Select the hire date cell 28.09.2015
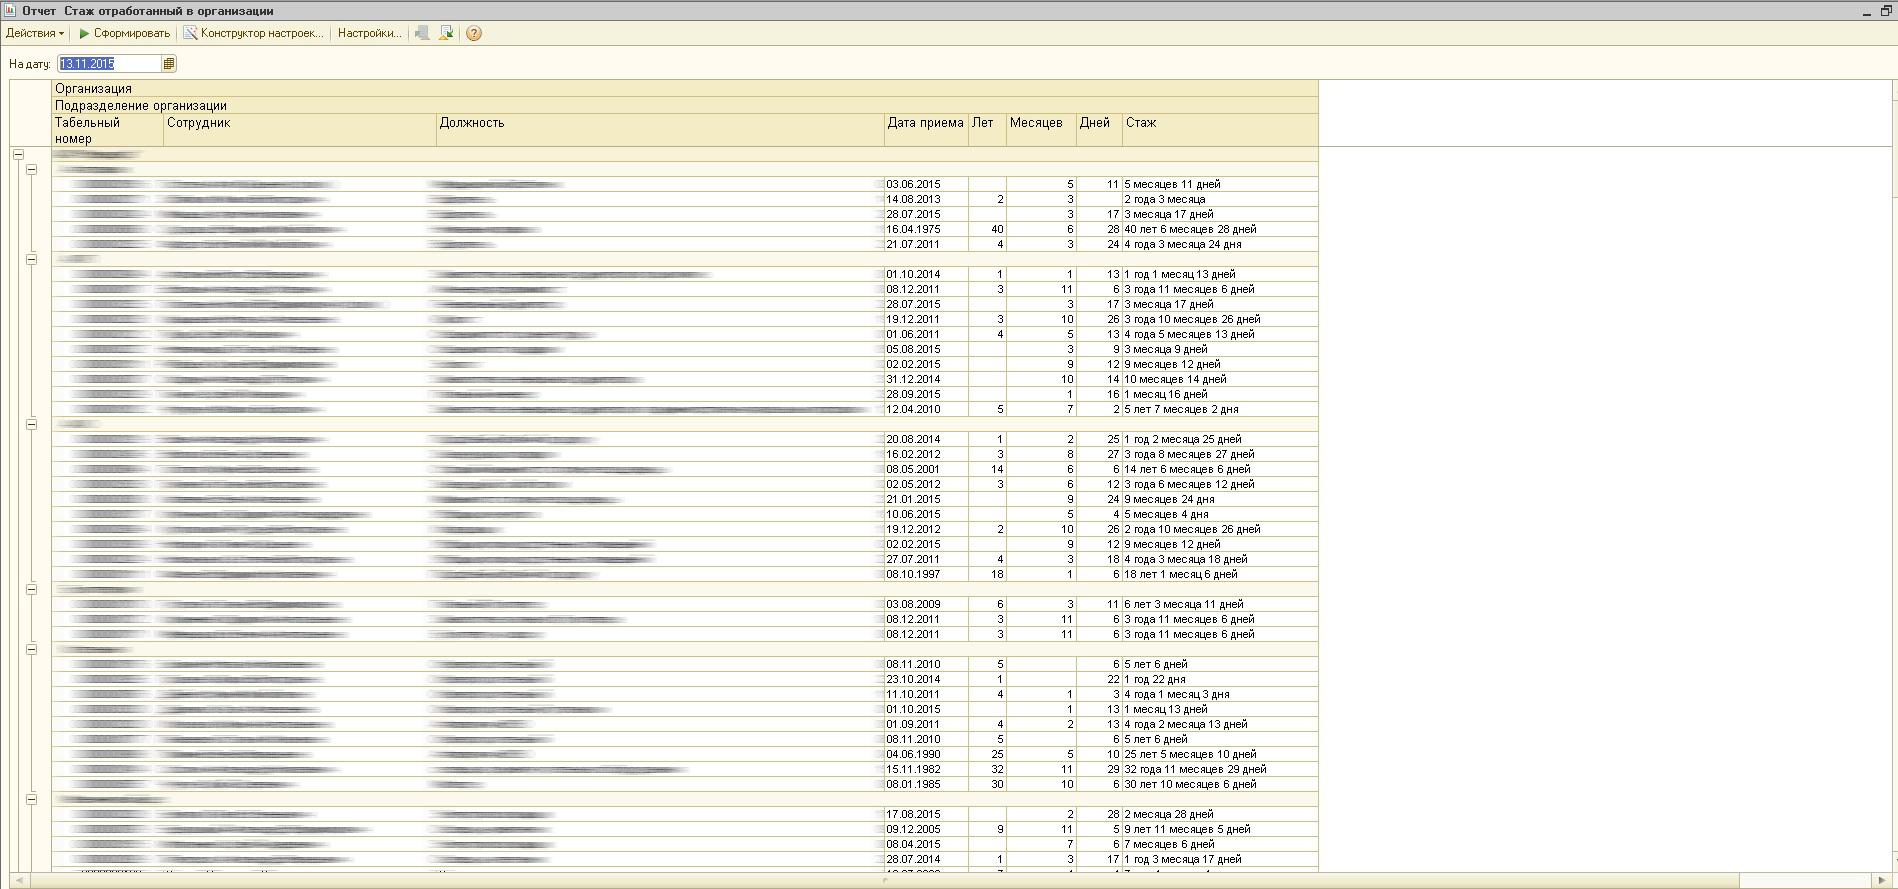 click(x=926, y=395)
